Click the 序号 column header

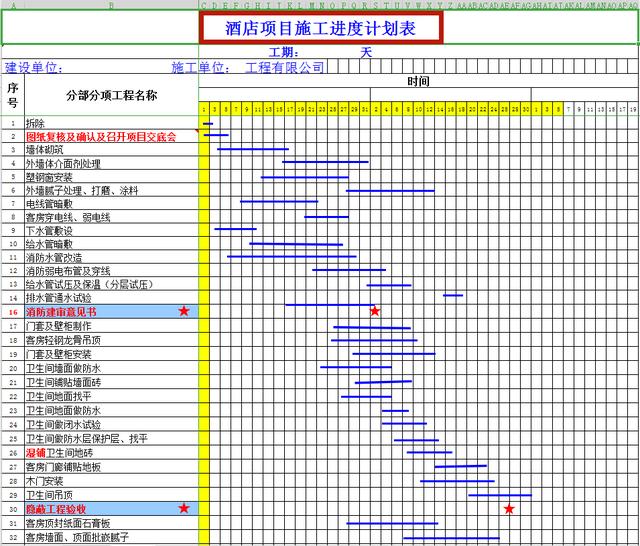tap(13, 95)
